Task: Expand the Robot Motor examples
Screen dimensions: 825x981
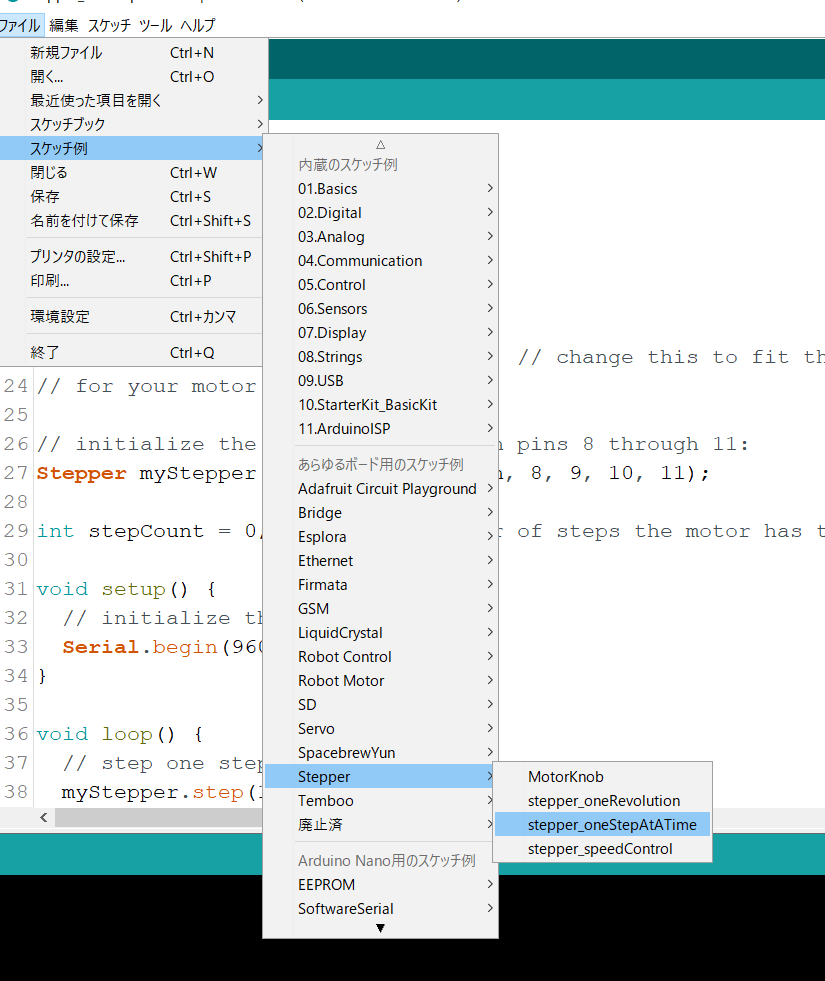Action: click(380, 680)
